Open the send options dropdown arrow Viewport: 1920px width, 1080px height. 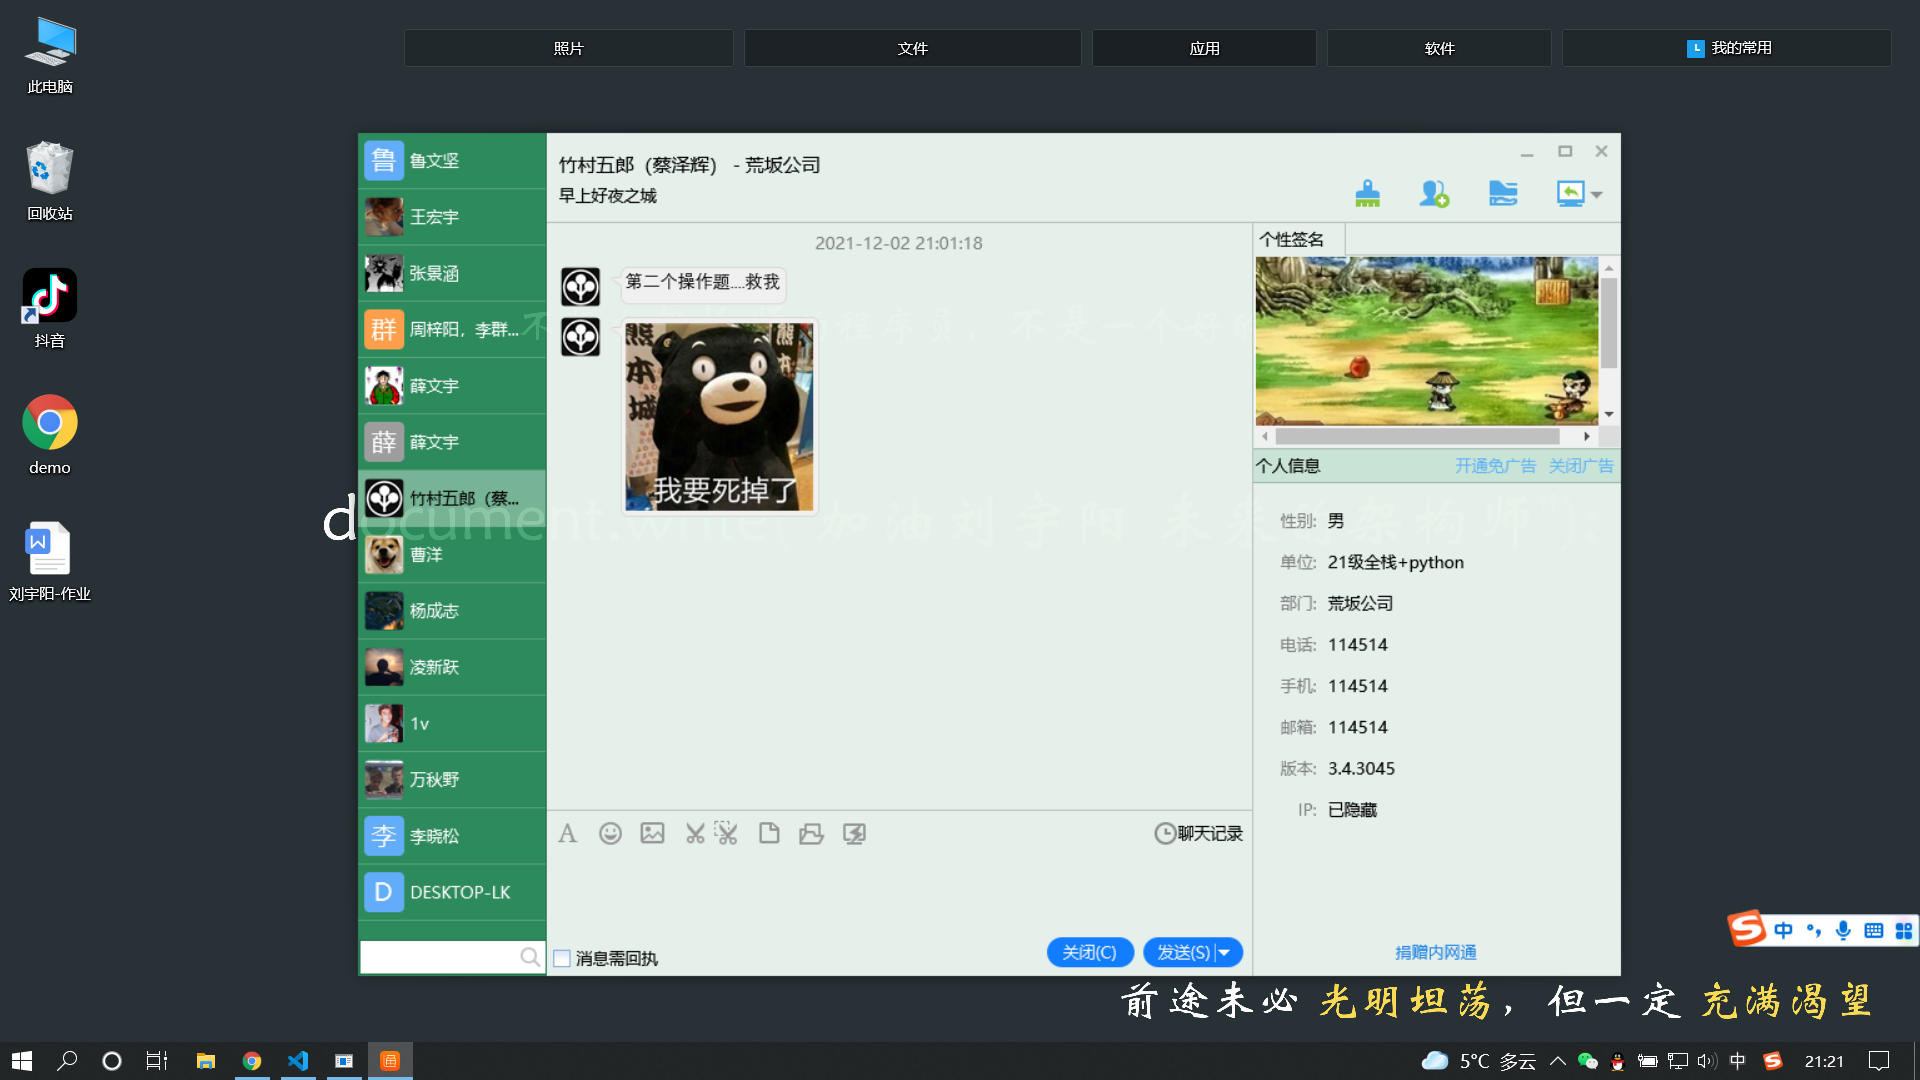[x=1225, y=952]
